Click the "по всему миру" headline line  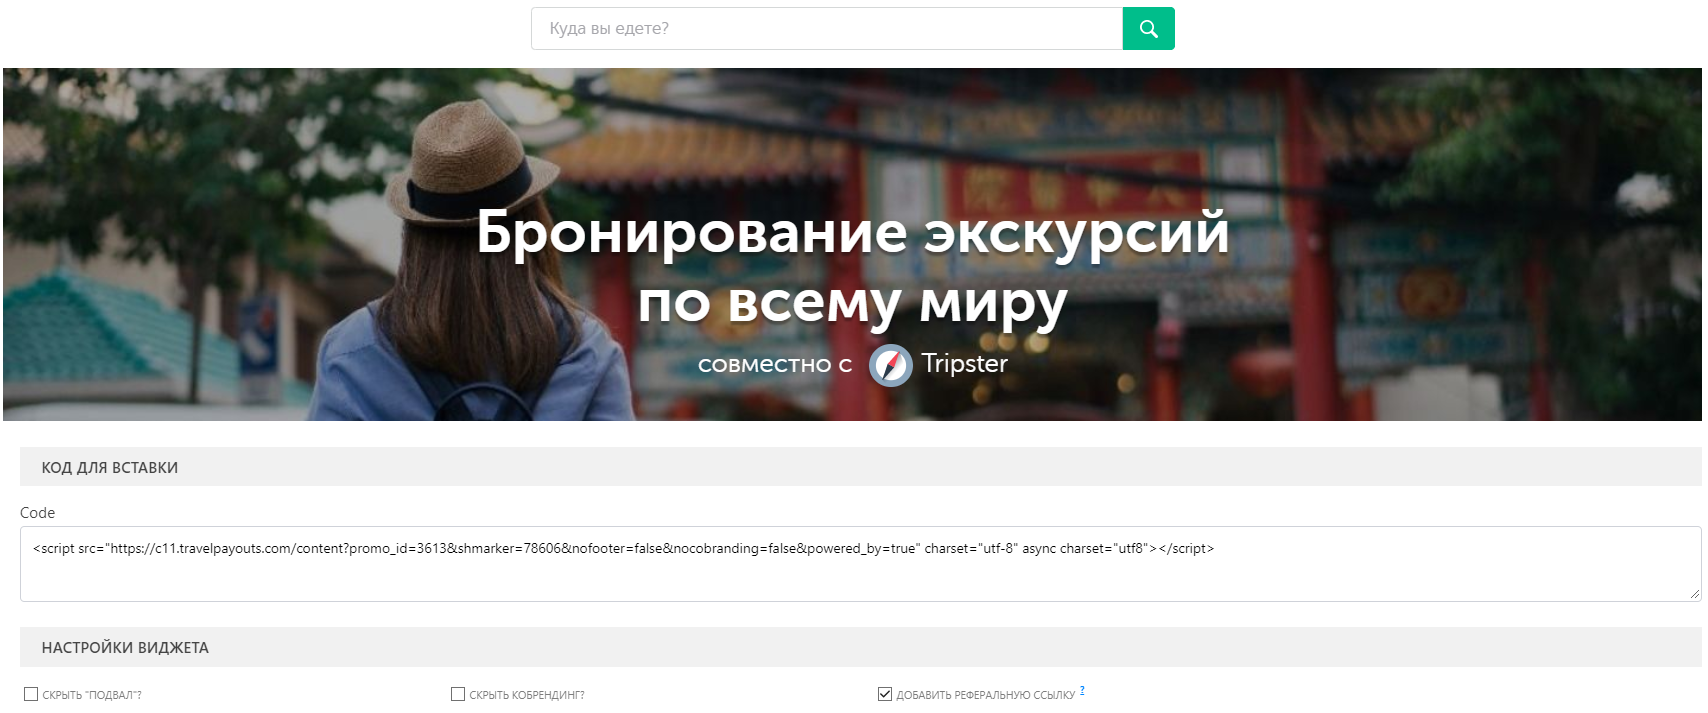coord(852,303)
